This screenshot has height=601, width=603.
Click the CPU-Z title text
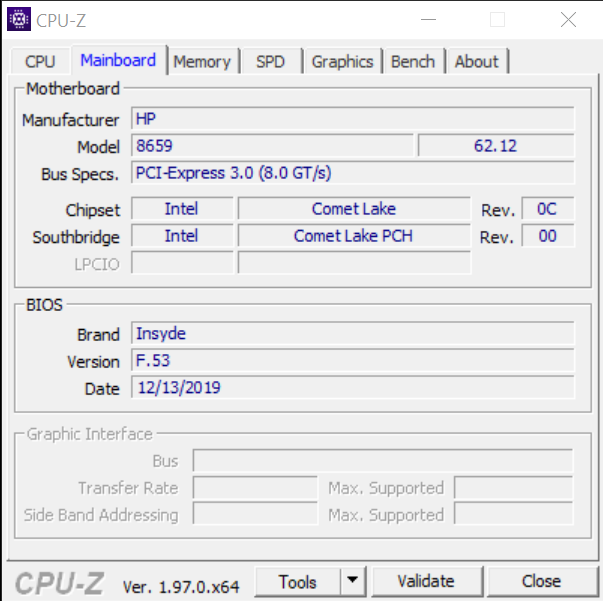click(x=61, y=20)
